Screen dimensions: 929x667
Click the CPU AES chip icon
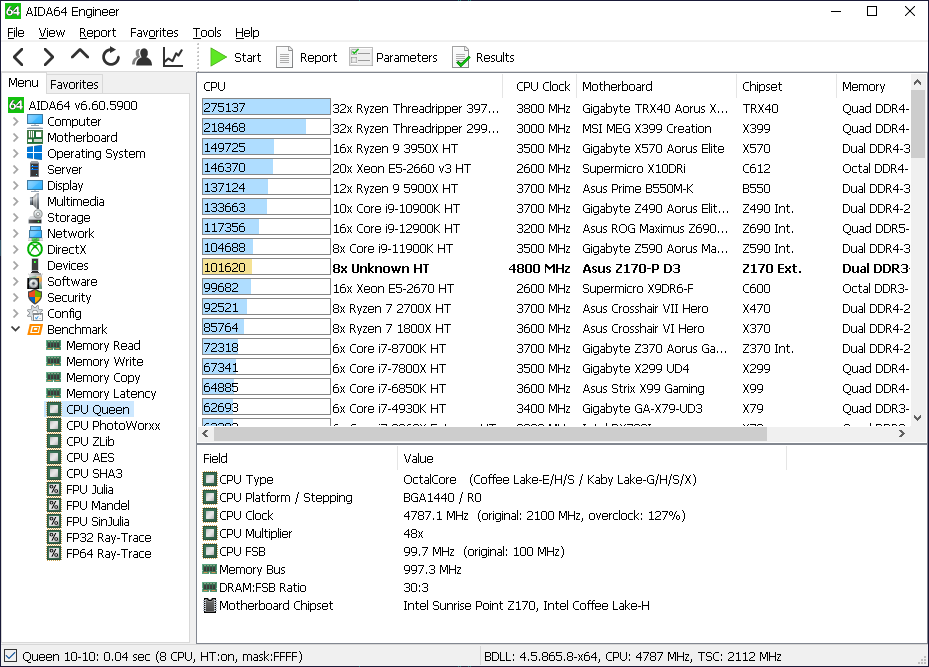click(54, 457)
